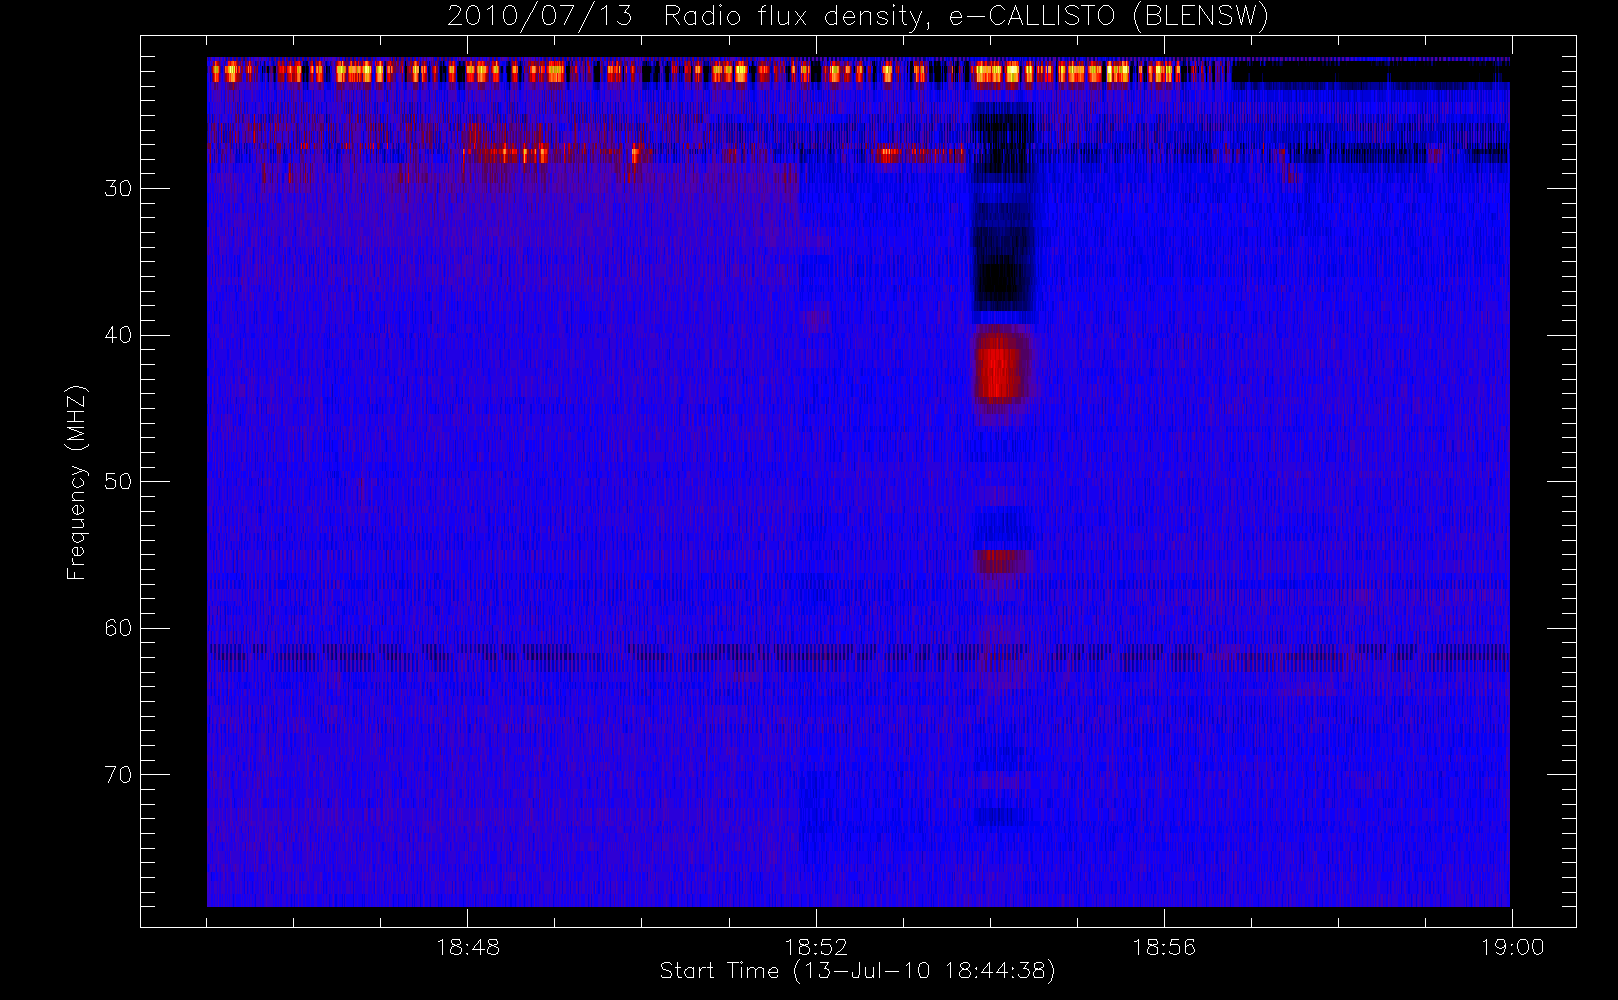Click the bright red burst near 42 MHz

click(1002, 367)
